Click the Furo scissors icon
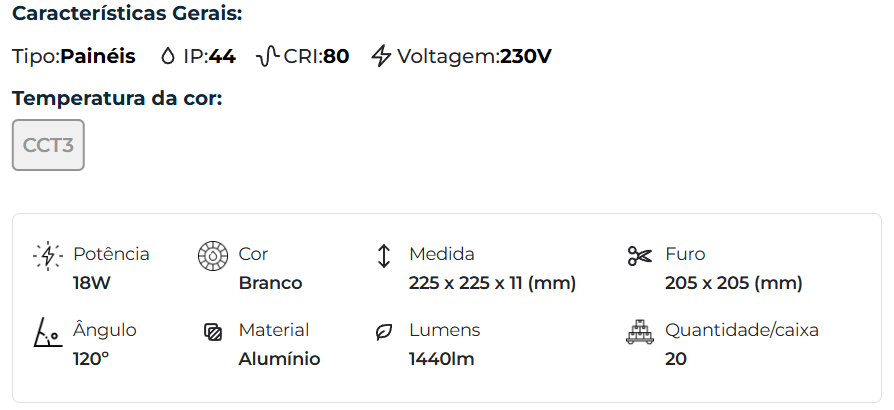This screenshot has width=894, height=410. tap(639, 256)
